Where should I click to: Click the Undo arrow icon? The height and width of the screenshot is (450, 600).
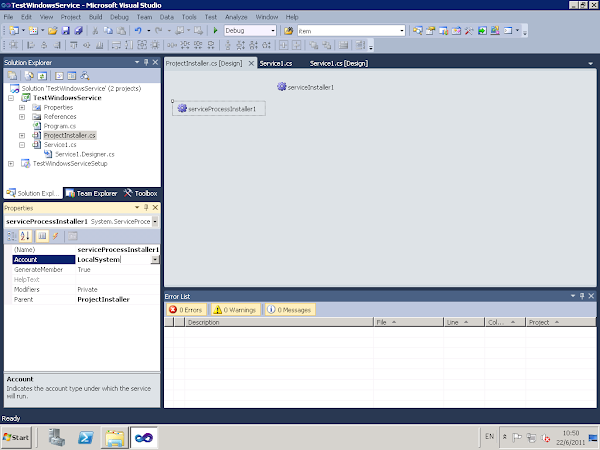coord(138,31)
